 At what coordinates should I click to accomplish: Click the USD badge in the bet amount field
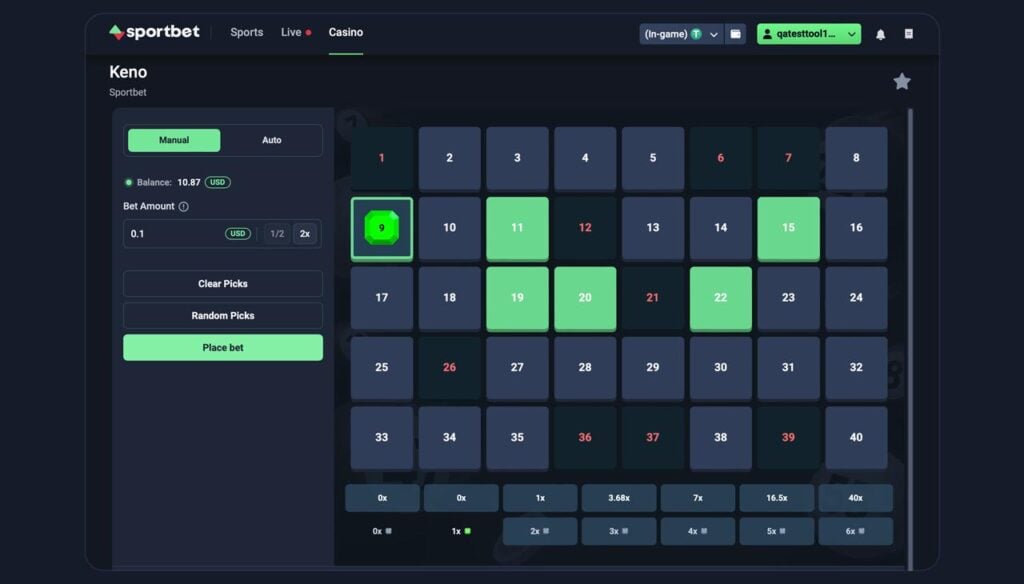238,233
